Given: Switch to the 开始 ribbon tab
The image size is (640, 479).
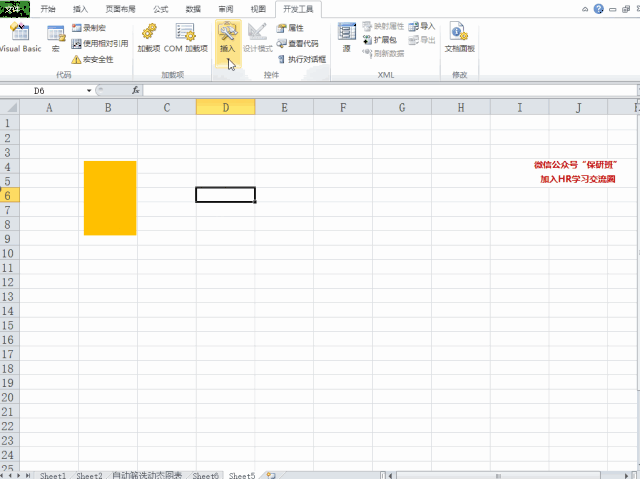Looking at the screenshot, I should click(x=48, y=9).
